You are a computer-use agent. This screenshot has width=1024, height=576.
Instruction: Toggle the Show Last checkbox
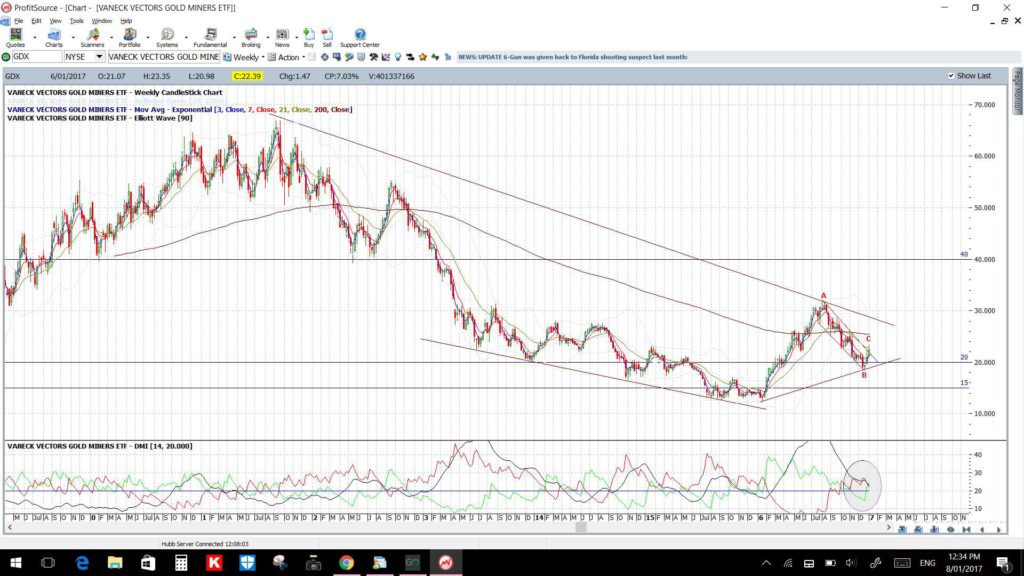[951, 76]
